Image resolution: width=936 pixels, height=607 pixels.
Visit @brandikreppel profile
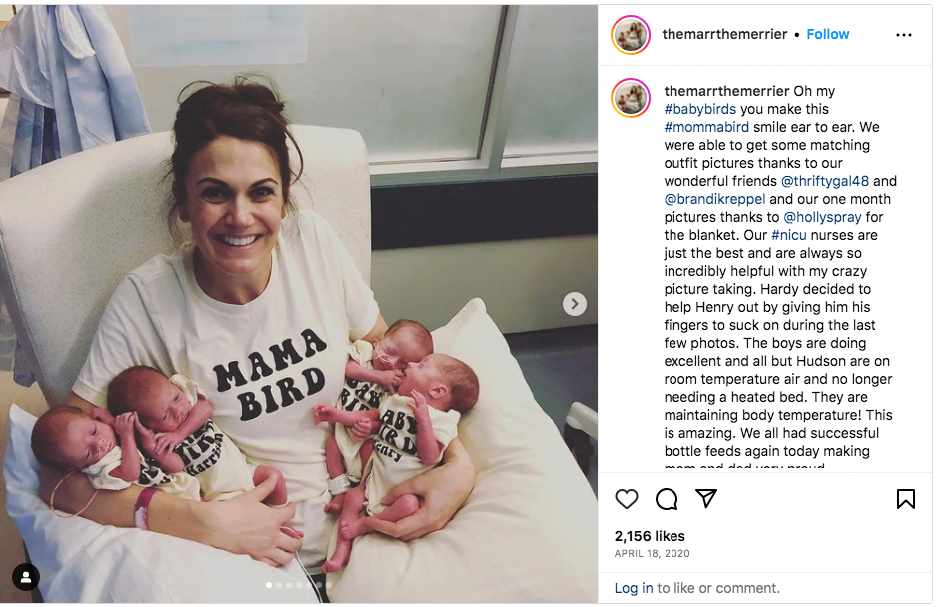[x=715, y=199]
